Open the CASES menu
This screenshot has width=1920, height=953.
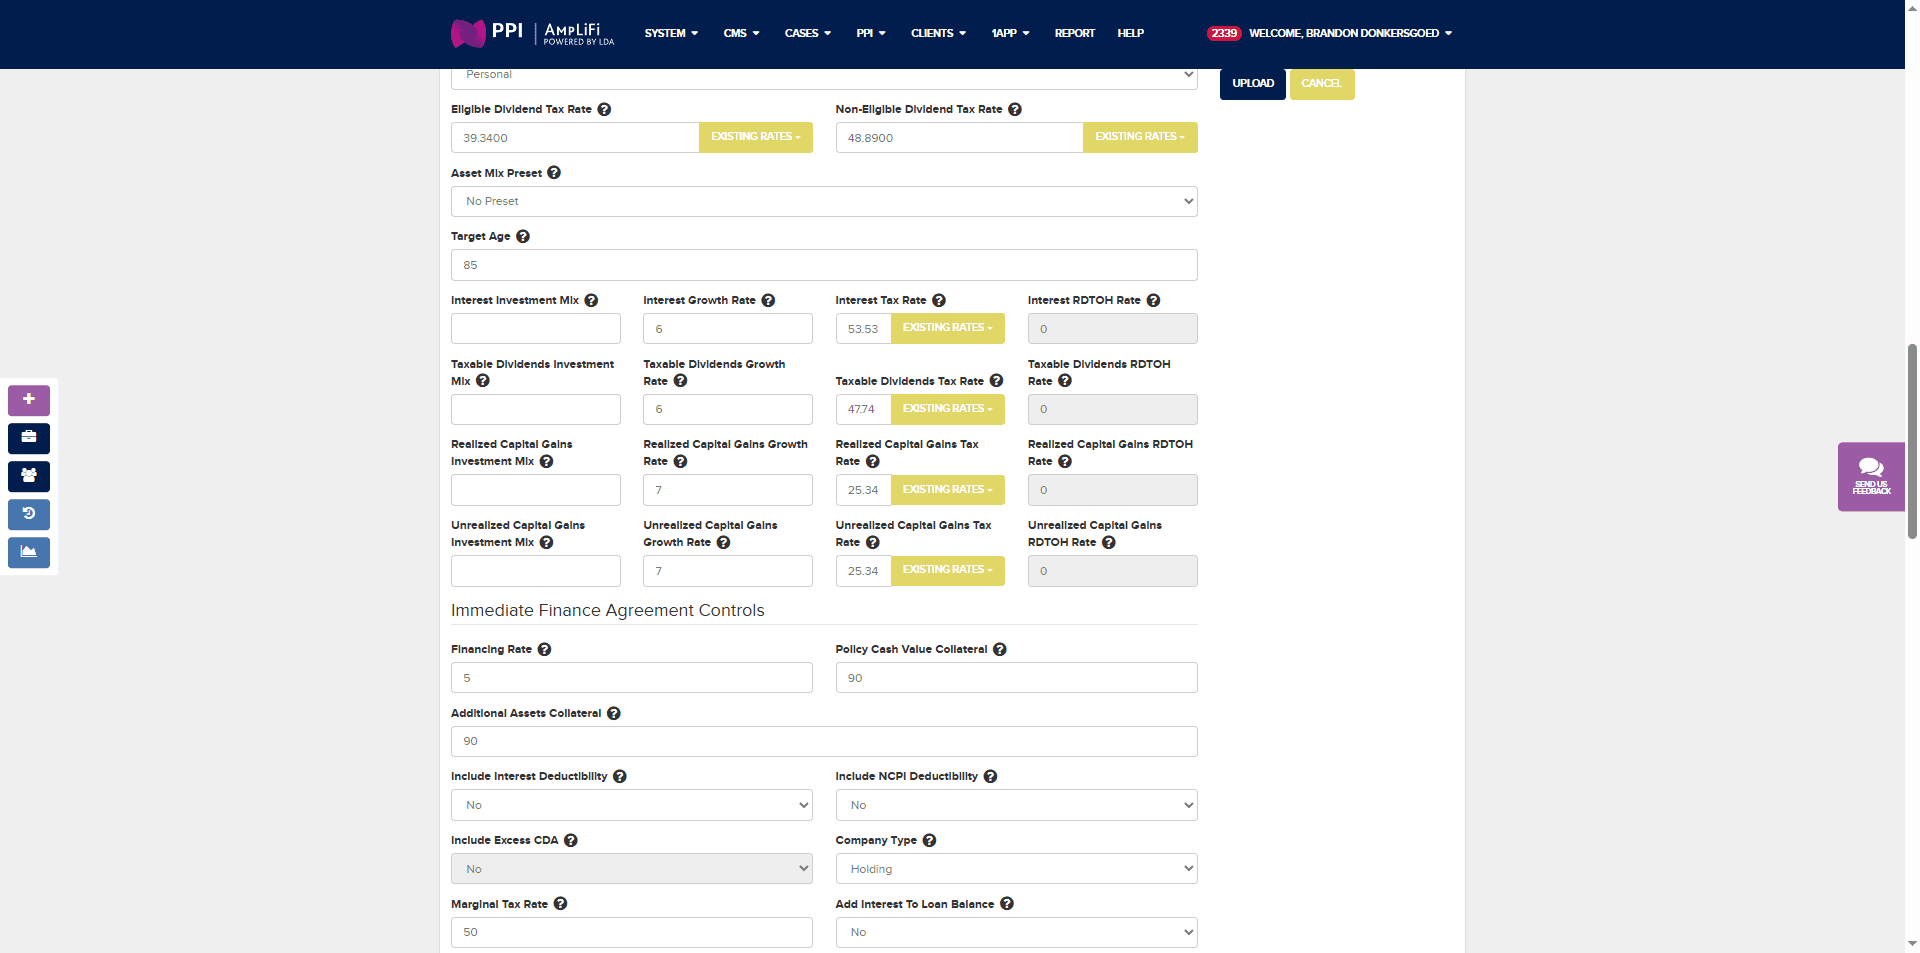tap(808, 33)
